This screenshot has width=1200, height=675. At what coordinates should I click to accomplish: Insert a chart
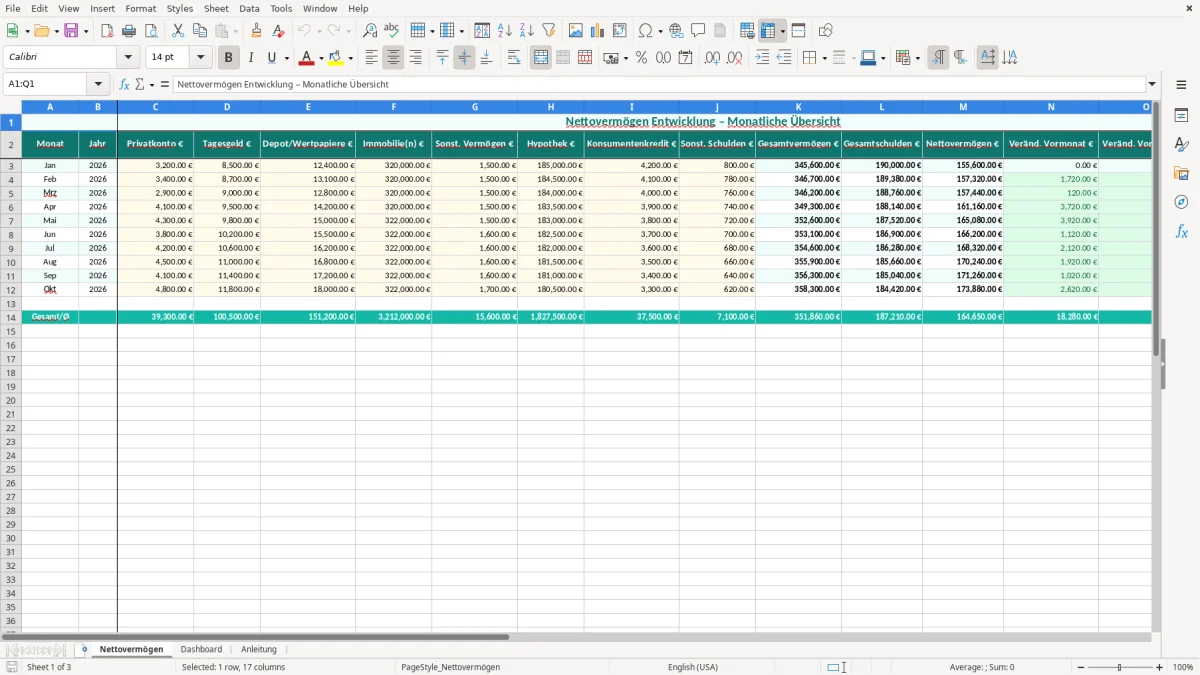click(x=598, y=31)
